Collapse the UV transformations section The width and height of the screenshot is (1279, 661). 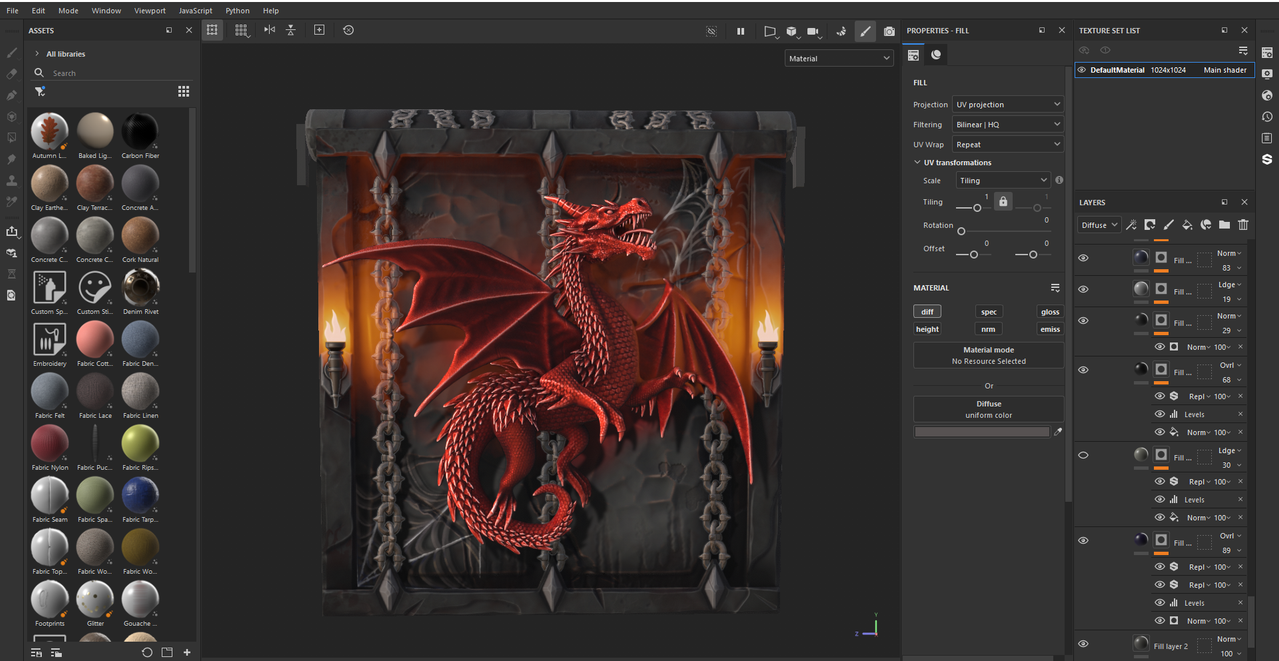(x=917, y=162)
